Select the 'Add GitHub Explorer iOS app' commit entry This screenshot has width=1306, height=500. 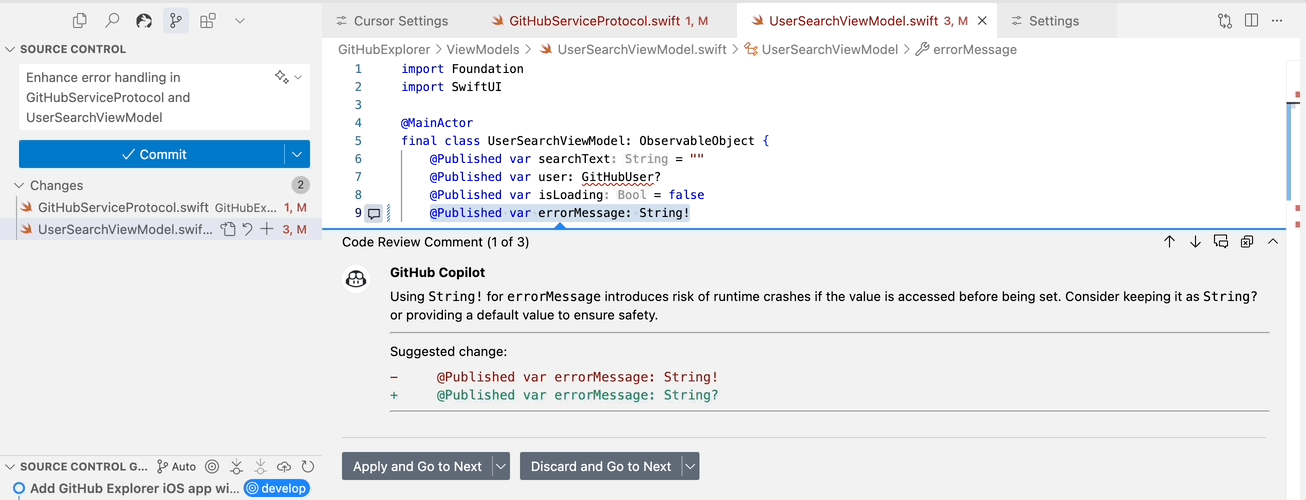134,488
